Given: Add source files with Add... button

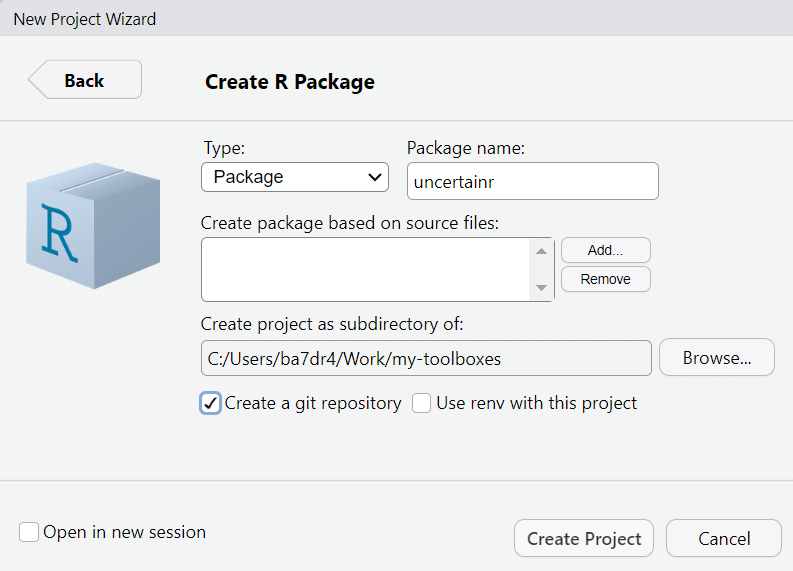Looking at the screenshot, I should pos(605,250).
